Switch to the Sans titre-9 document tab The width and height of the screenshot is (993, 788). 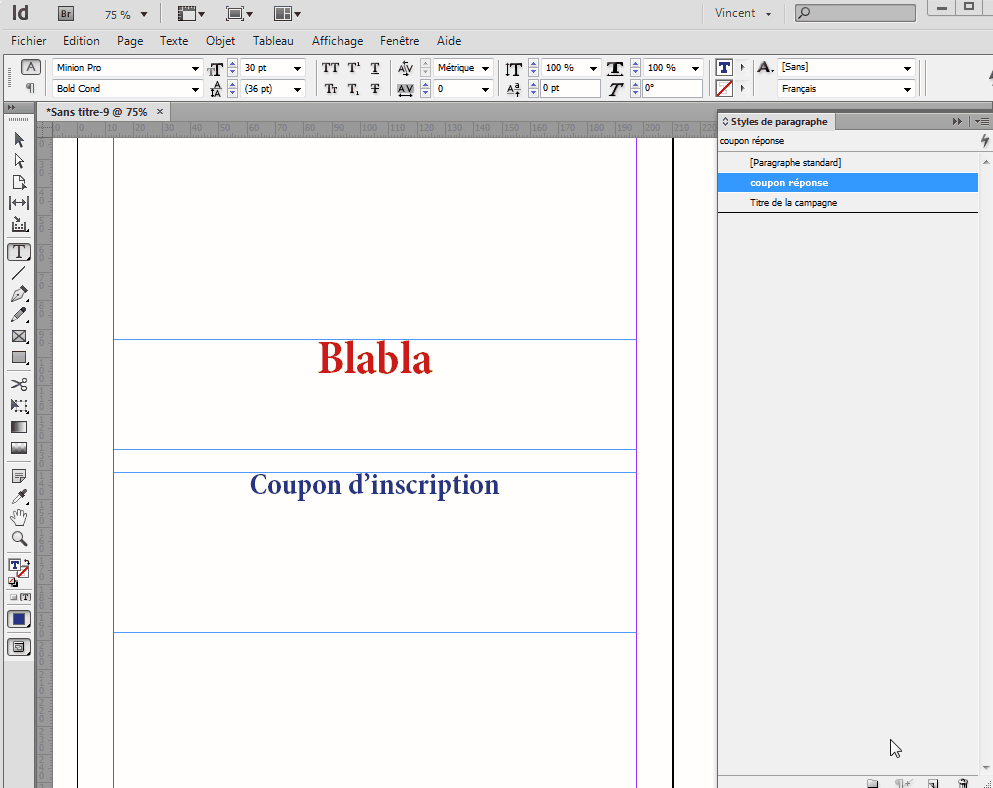point(95,111)
